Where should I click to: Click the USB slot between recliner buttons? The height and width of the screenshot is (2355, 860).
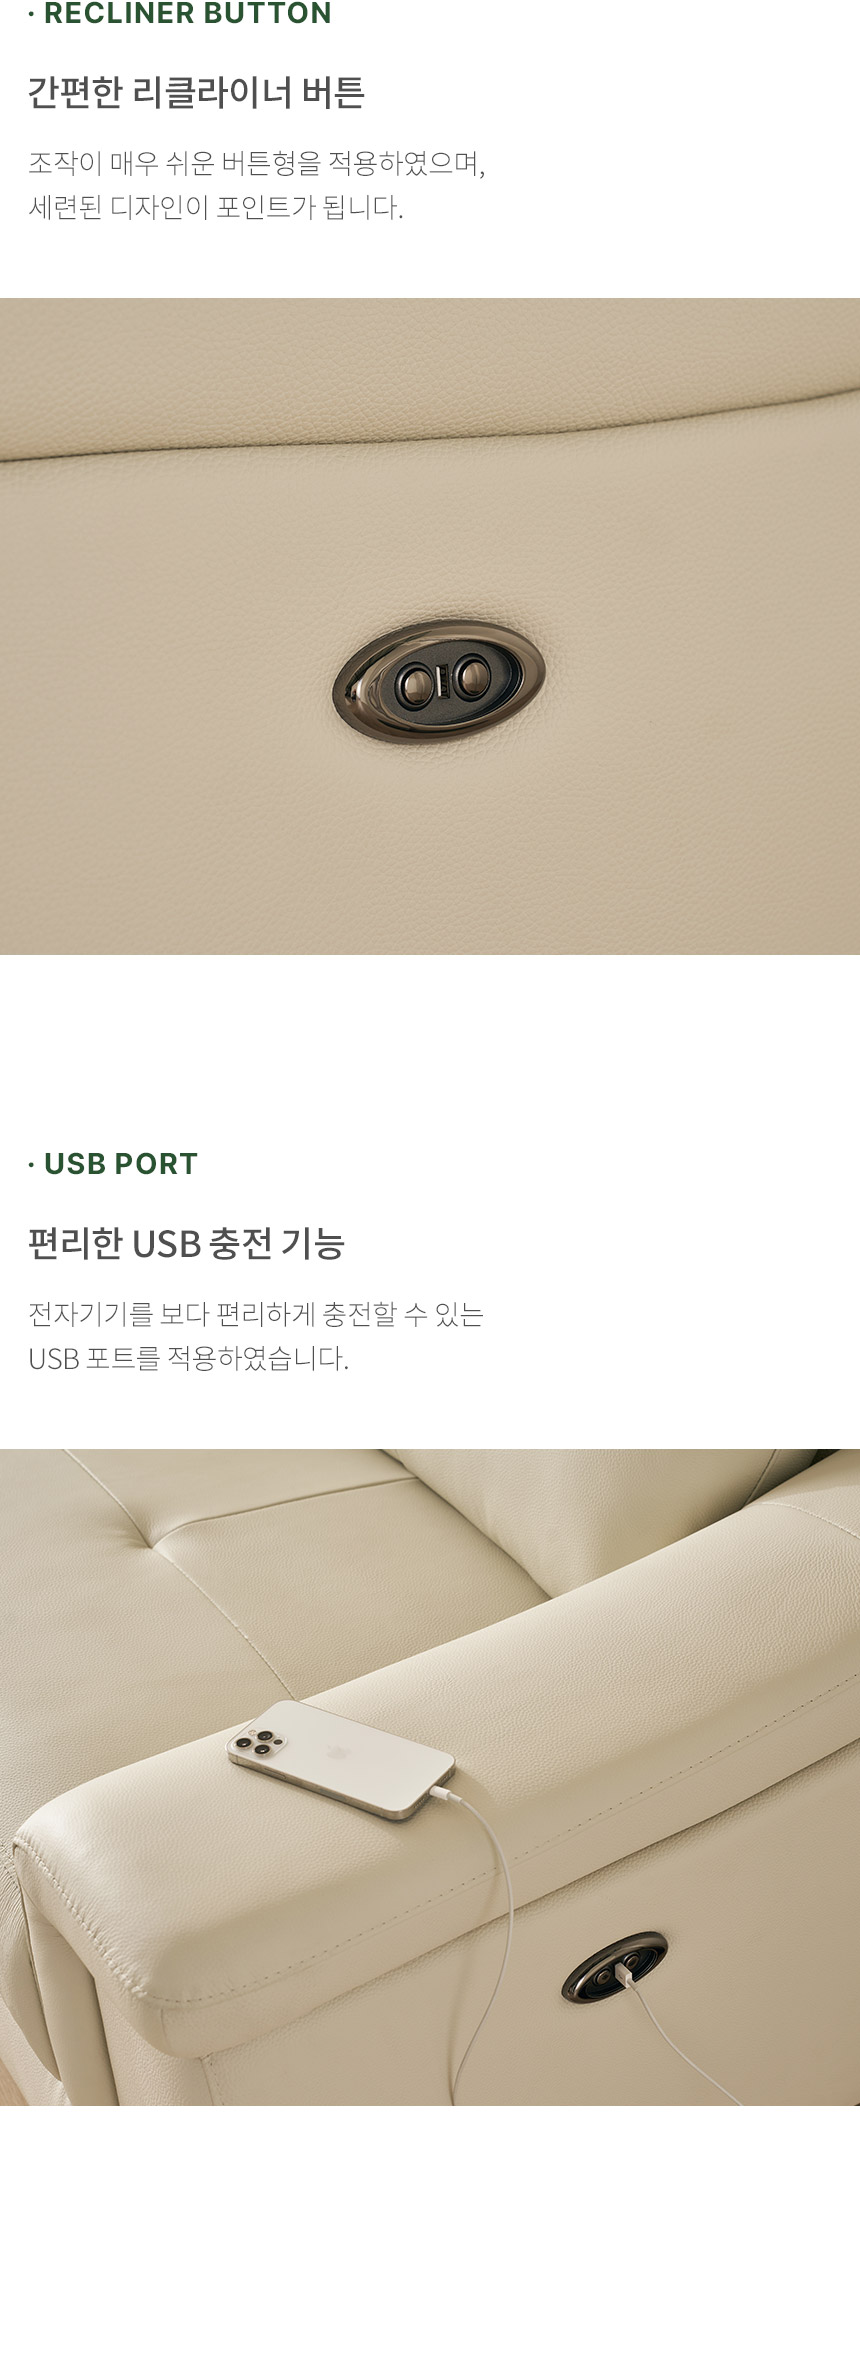pos(441,683)
